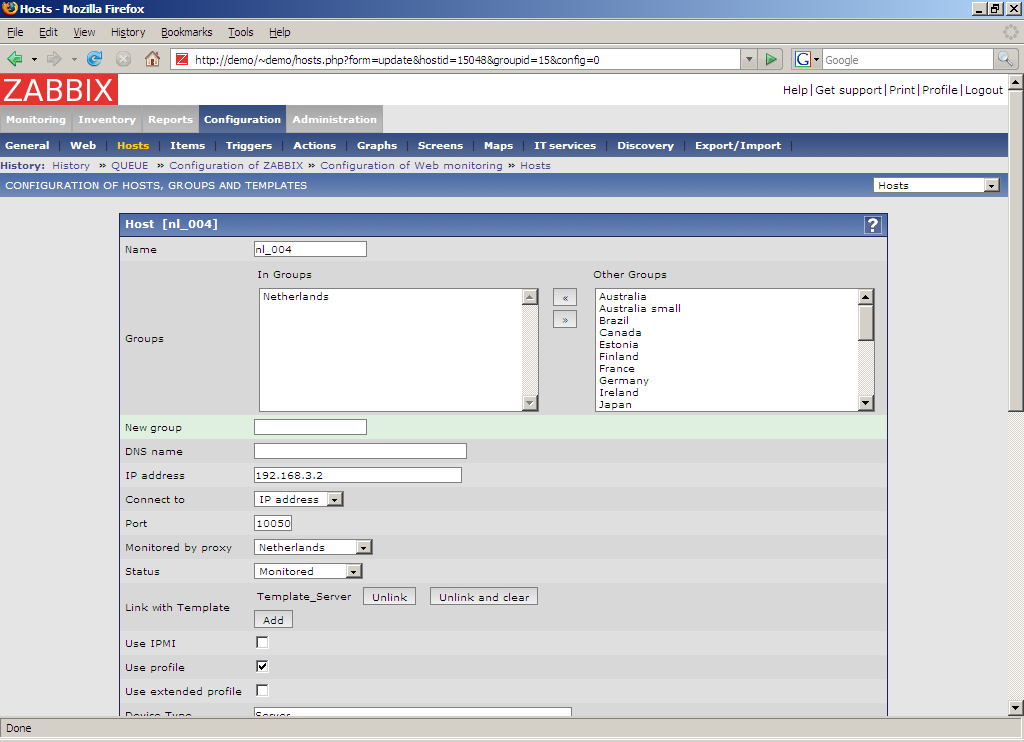1024x742 pixels.
Task: Click the Zabbix site favicon in address bar
Action: (182, 59)
